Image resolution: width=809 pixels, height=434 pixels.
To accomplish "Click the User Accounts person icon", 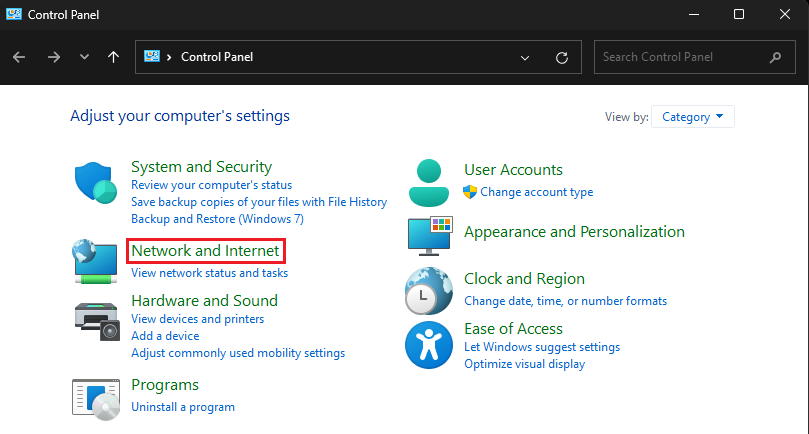I will click(430, 181).
